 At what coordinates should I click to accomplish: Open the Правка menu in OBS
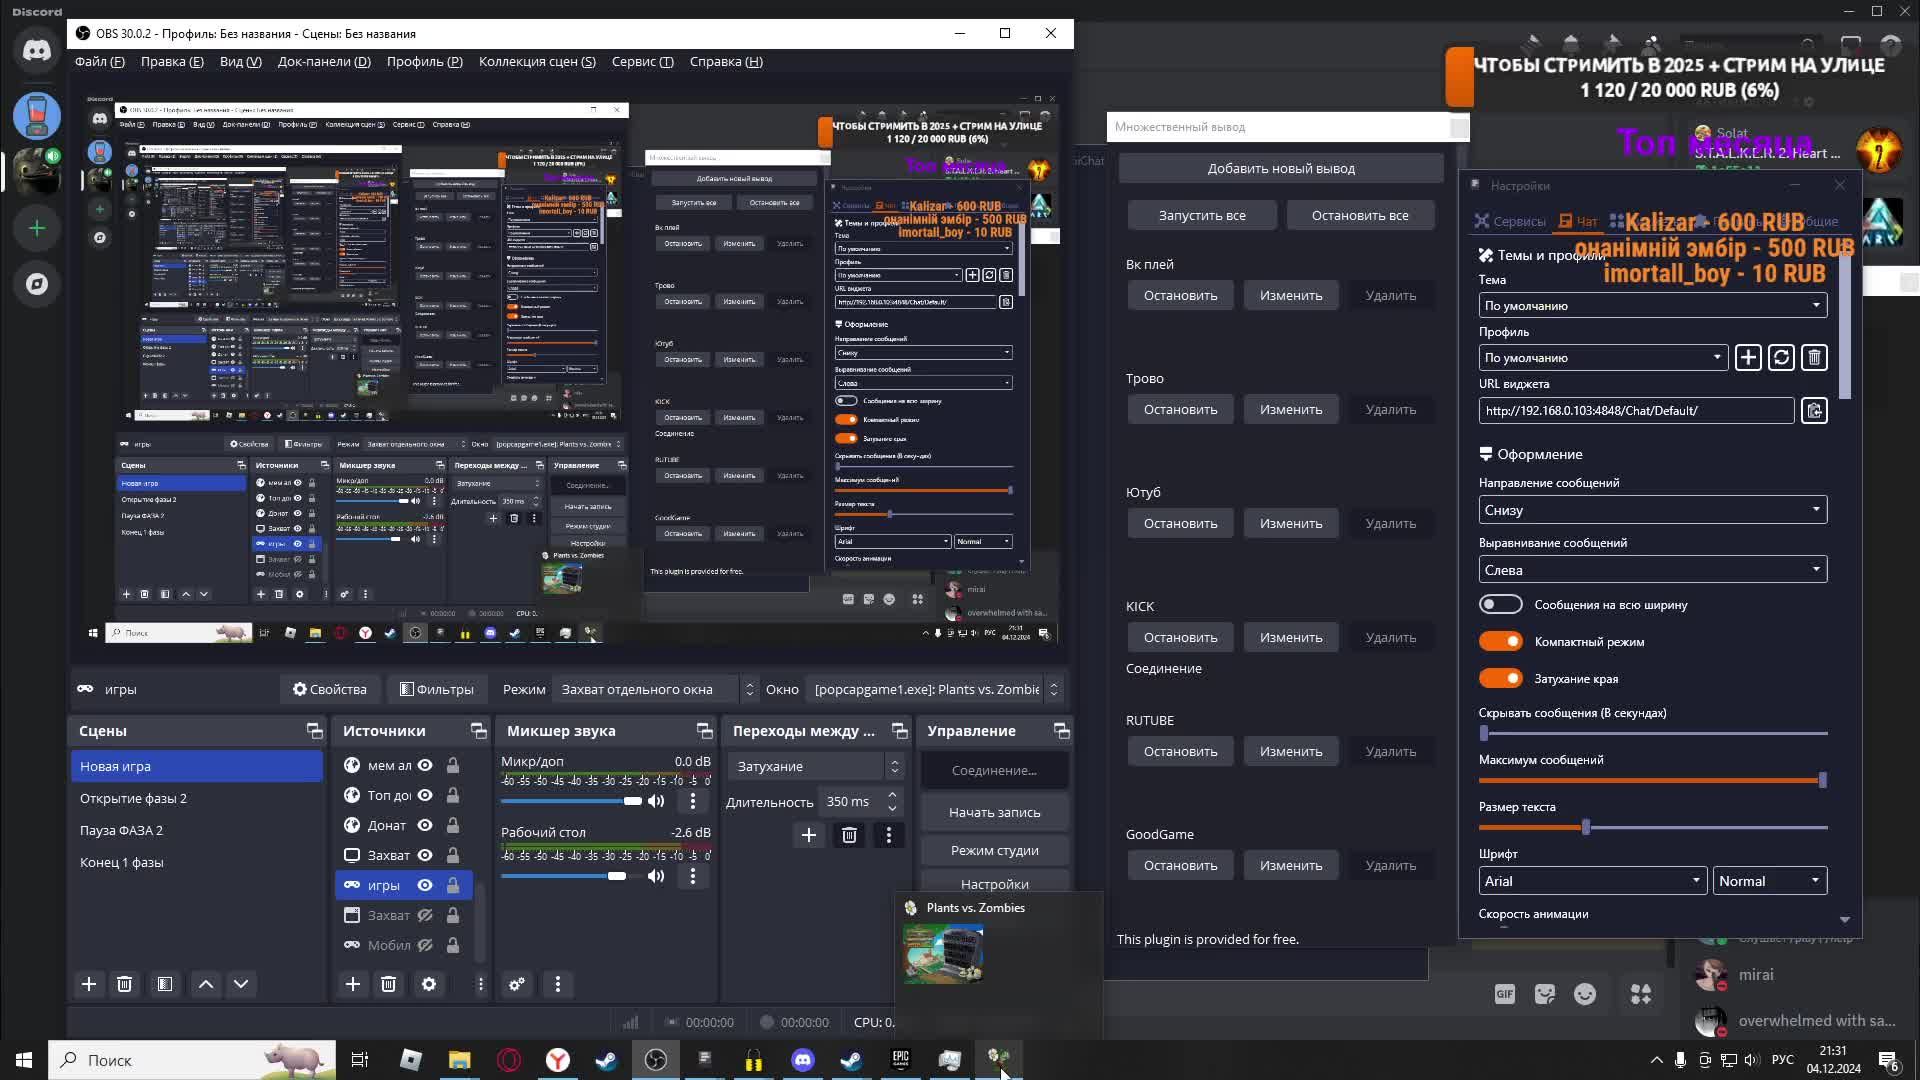pos(172,62)
